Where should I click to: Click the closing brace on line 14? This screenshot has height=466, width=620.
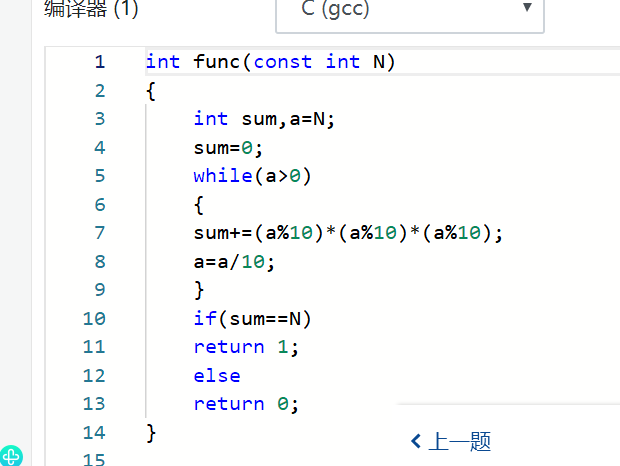pos(151,433)
